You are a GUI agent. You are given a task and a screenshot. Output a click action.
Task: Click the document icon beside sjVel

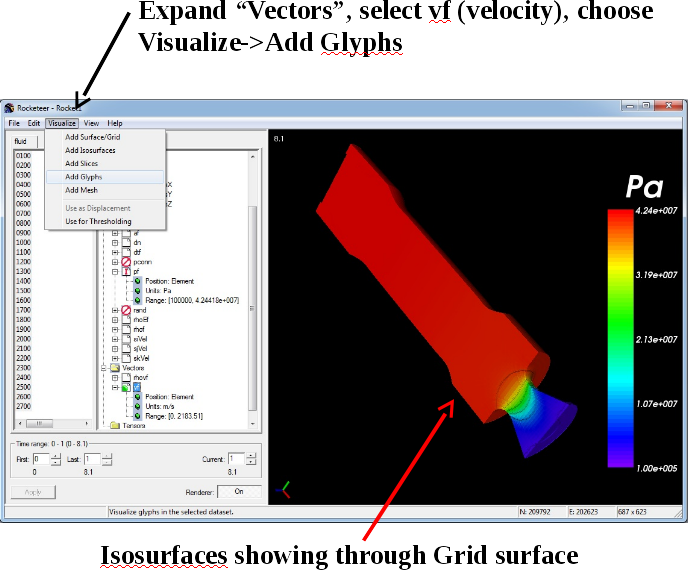click(126, 348)
